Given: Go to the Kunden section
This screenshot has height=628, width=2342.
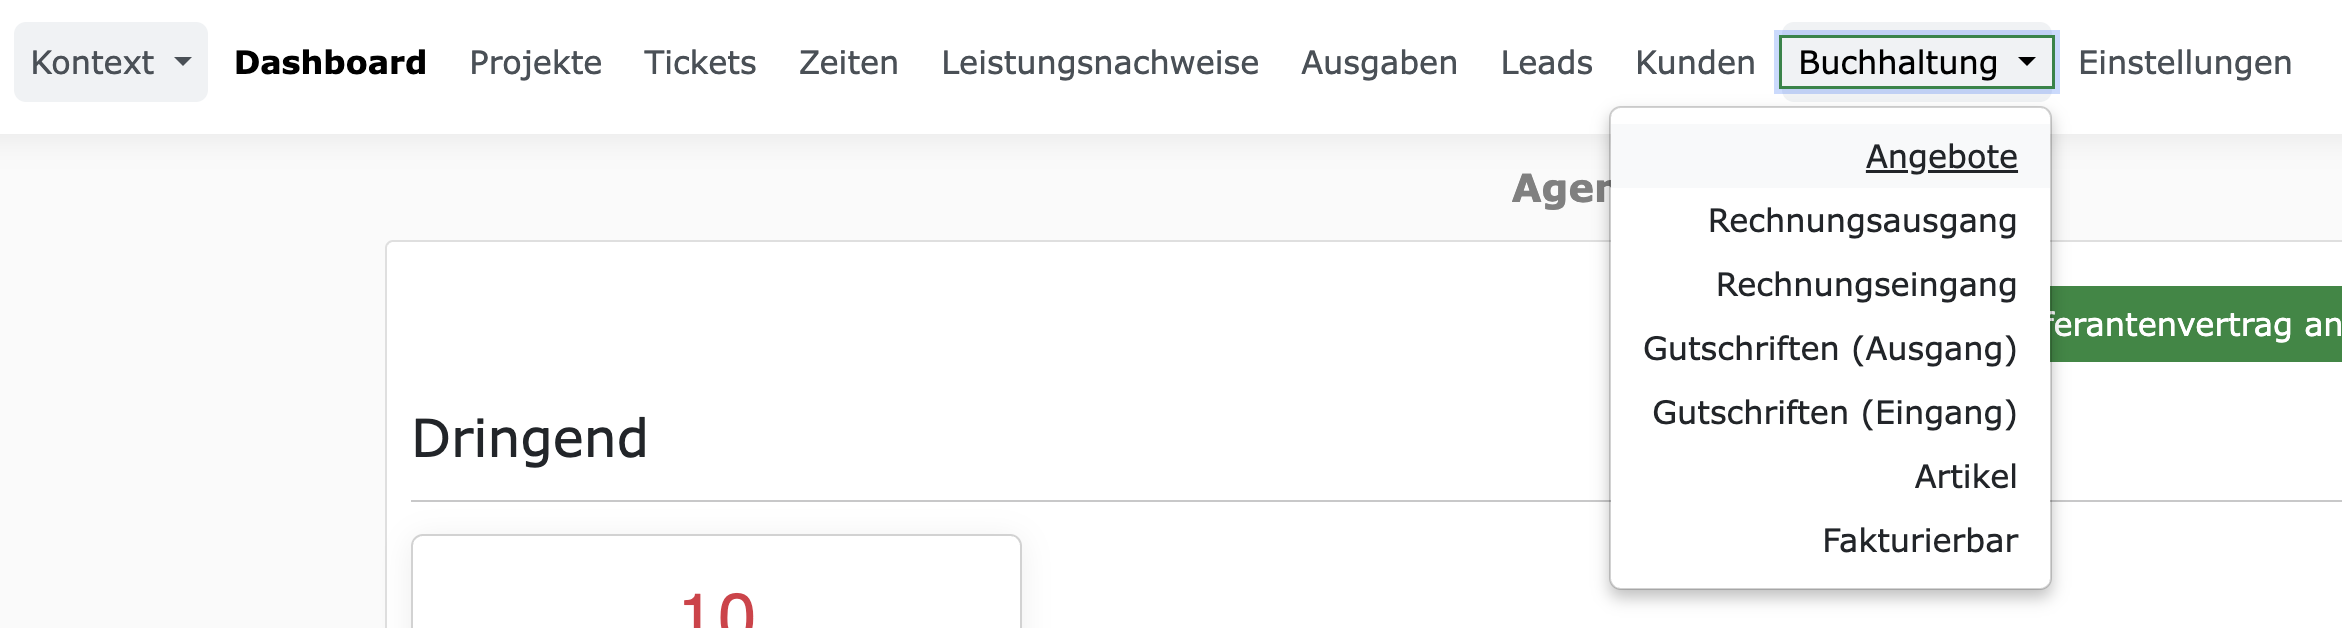Looking at the screenshot, I should click(1694, 62).
